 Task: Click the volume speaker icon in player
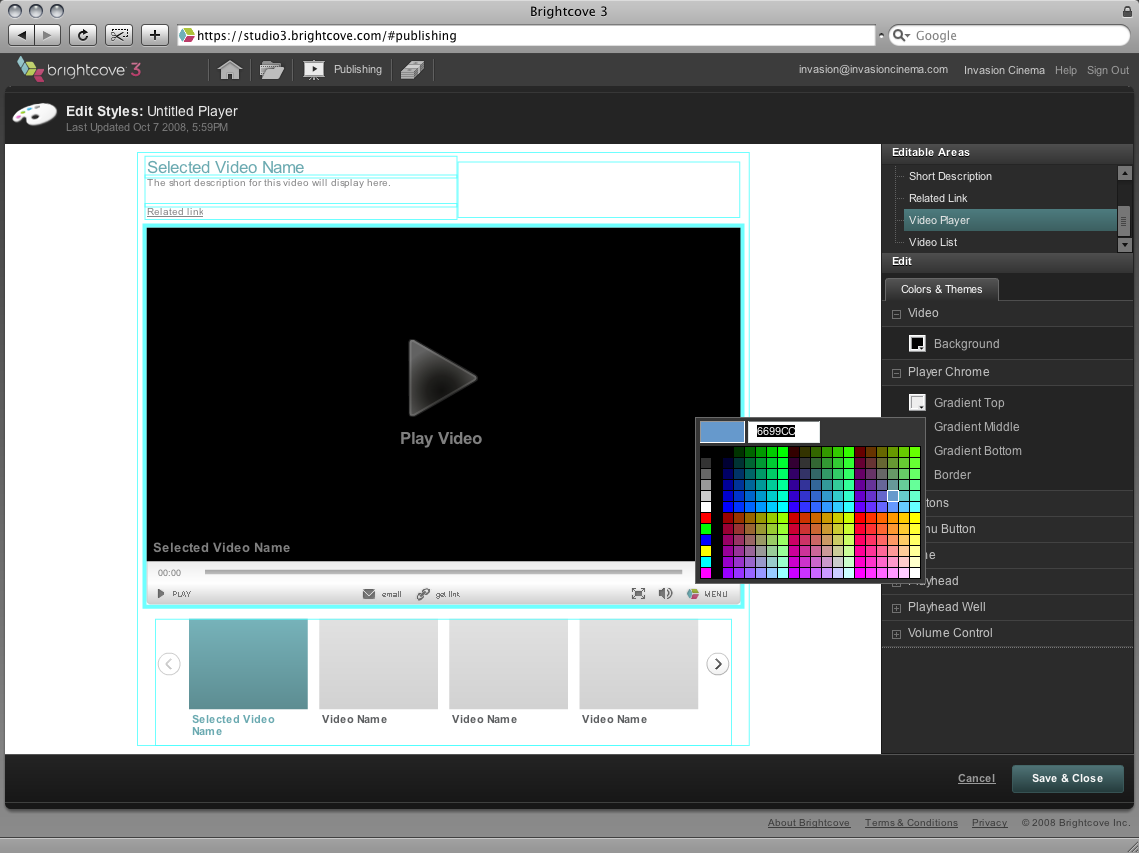pyautogui.click(x=665, y=594)
